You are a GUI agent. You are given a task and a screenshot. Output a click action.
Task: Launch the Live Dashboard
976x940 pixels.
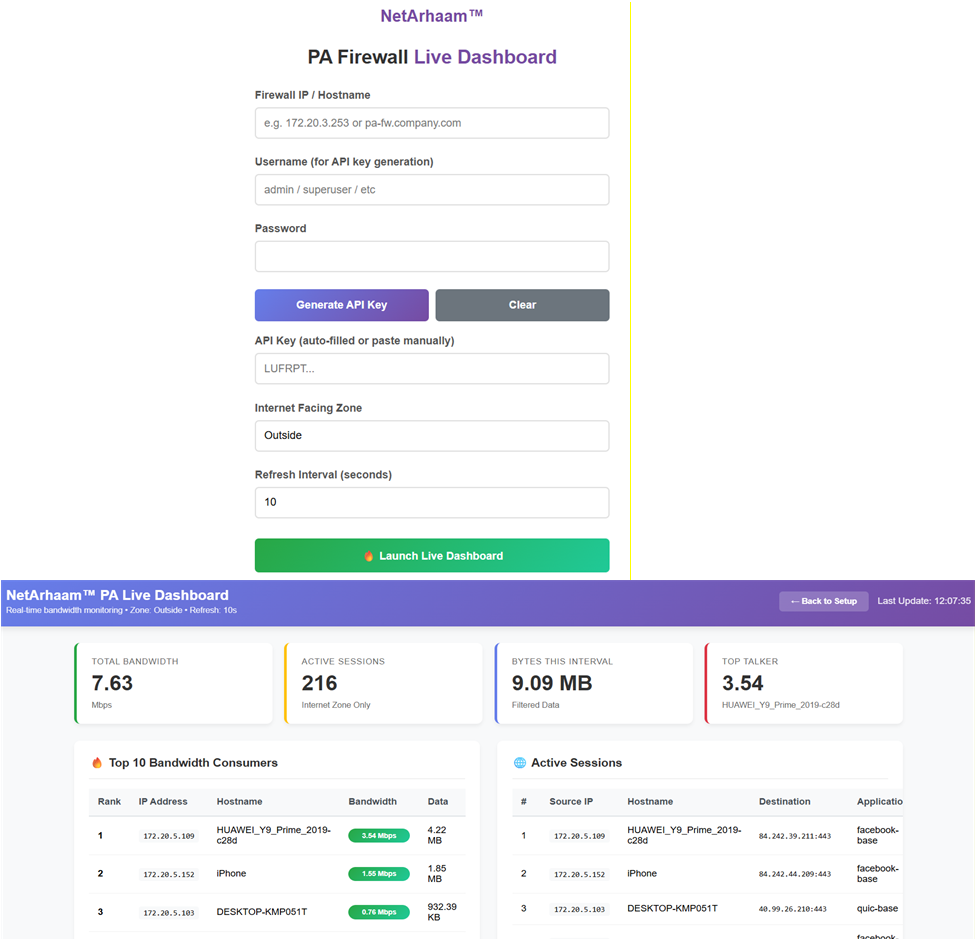tap(431, 555)
